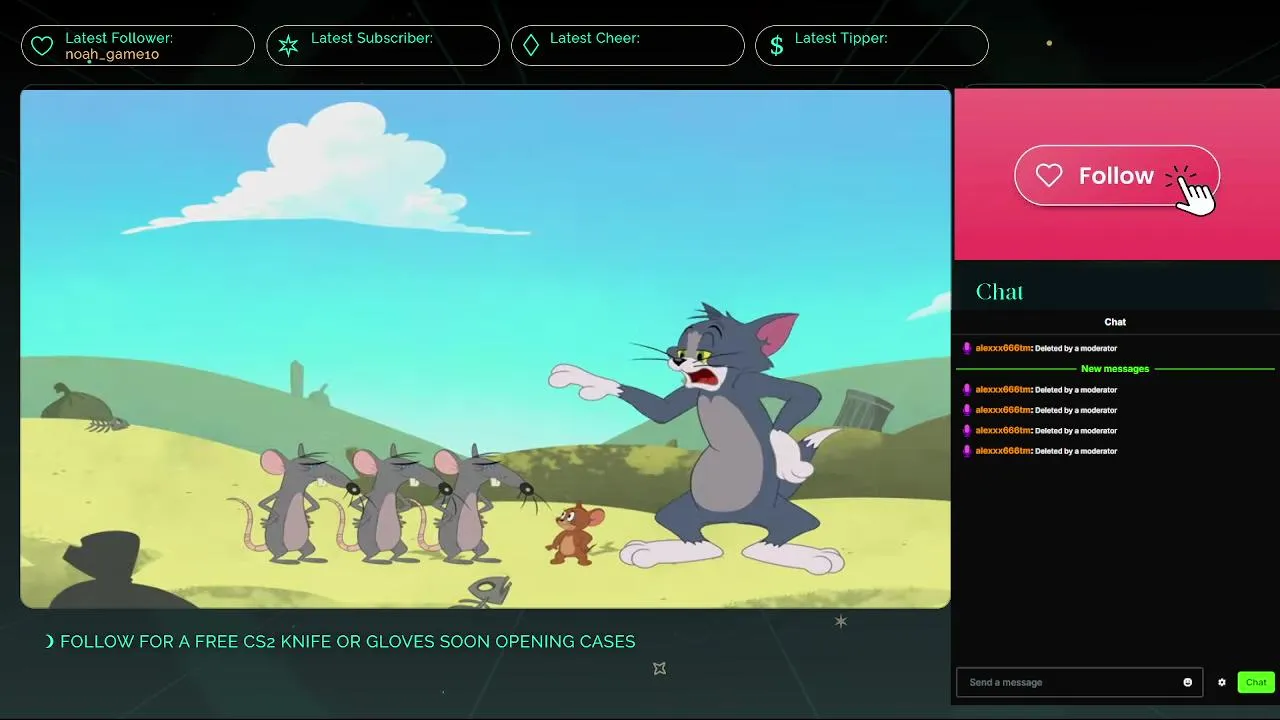Open the emoji picker in chat box

[x=1188, y=682]
